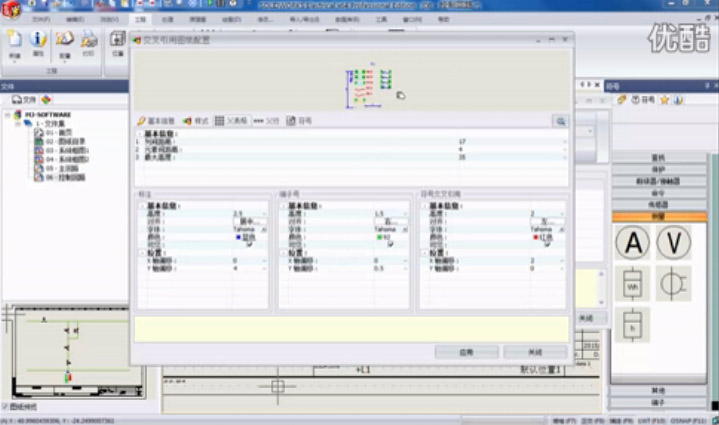Click the SolidWorks Electrical application logo button
The height and width of the screenshot is (425, 719).
click(11, 9)
